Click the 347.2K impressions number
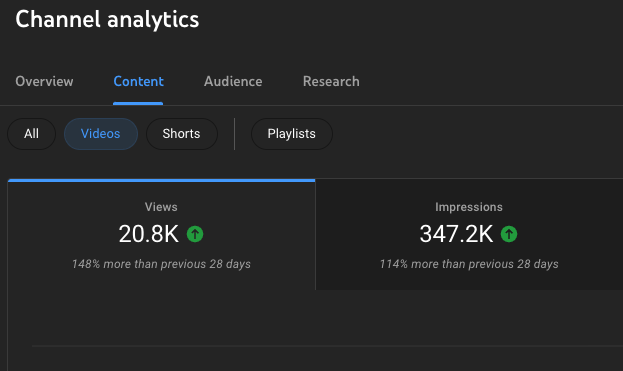Viewport: 623px width, 371px height. click(x=456, y=234)
